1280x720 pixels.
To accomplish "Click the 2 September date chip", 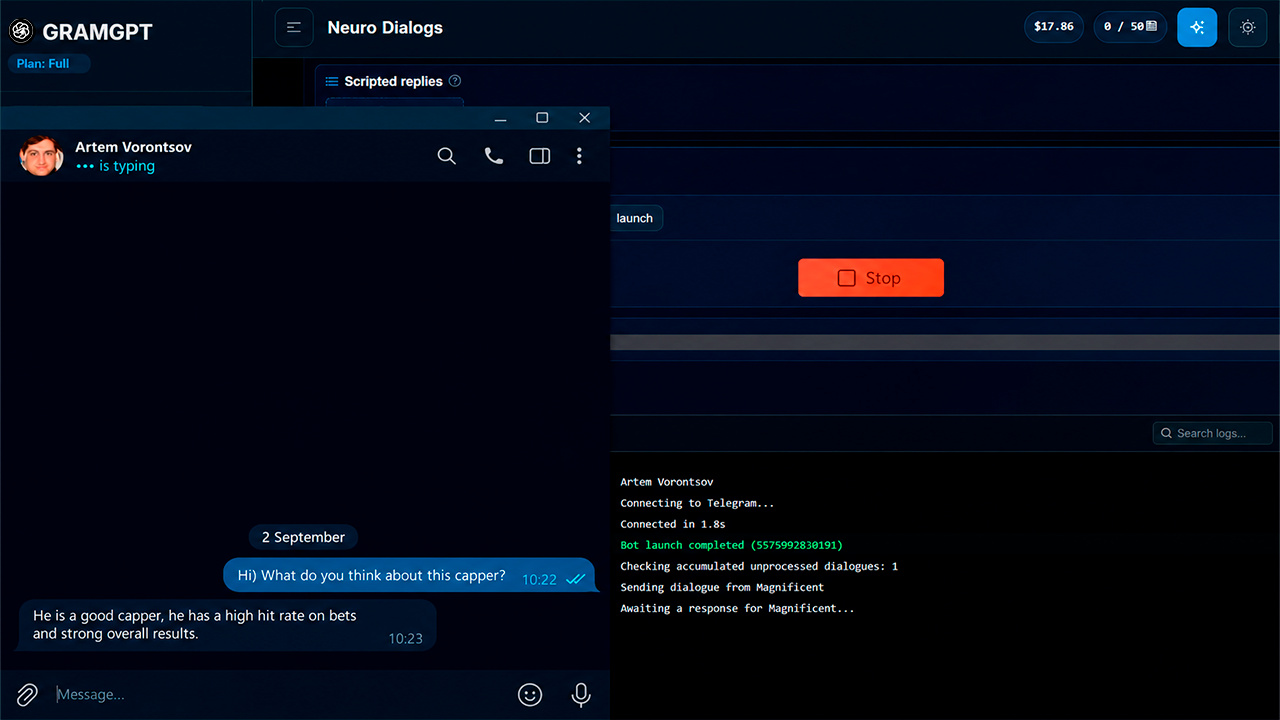I will click(303, 537).
